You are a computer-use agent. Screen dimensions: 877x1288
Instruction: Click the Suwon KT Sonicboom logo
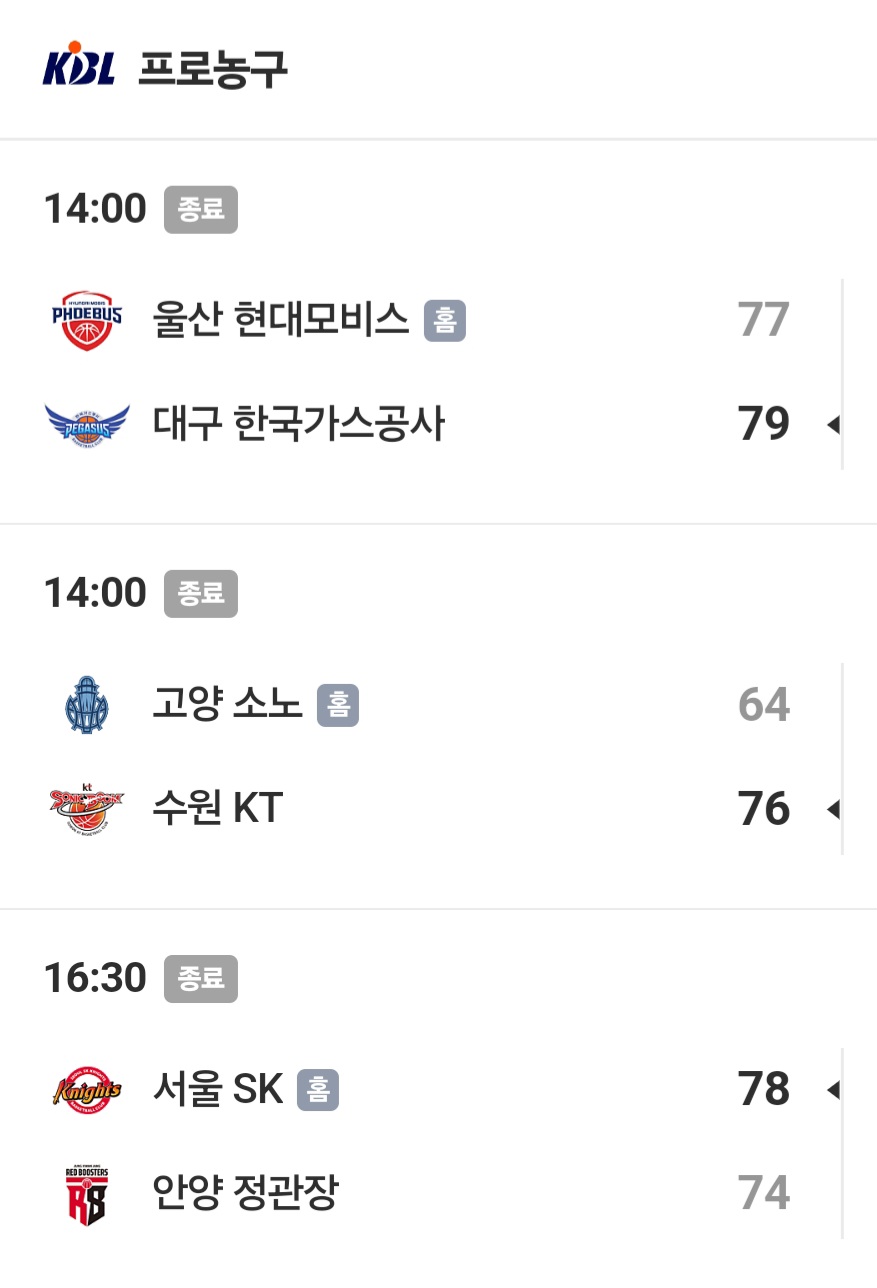coord(87,808)
